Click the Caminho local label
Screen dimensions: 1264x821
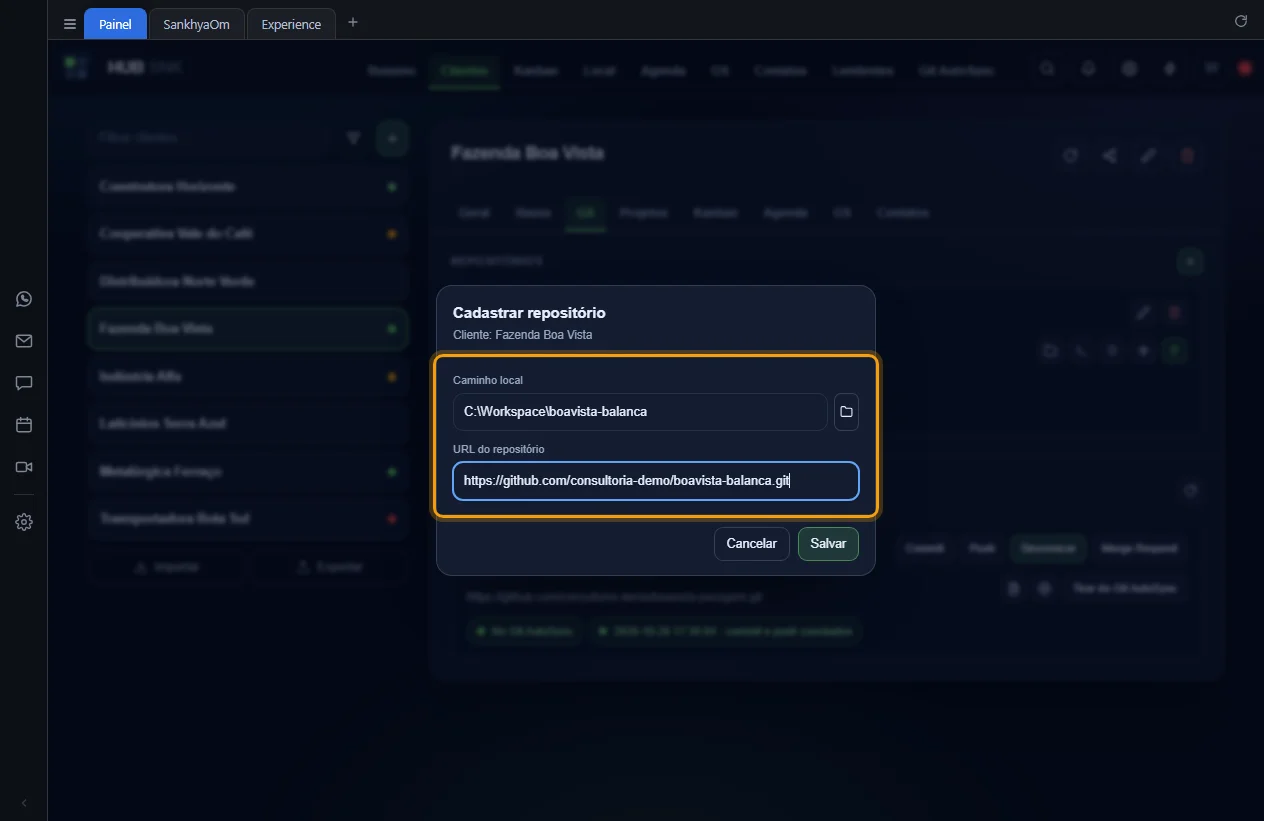click(x=488, y=380)
